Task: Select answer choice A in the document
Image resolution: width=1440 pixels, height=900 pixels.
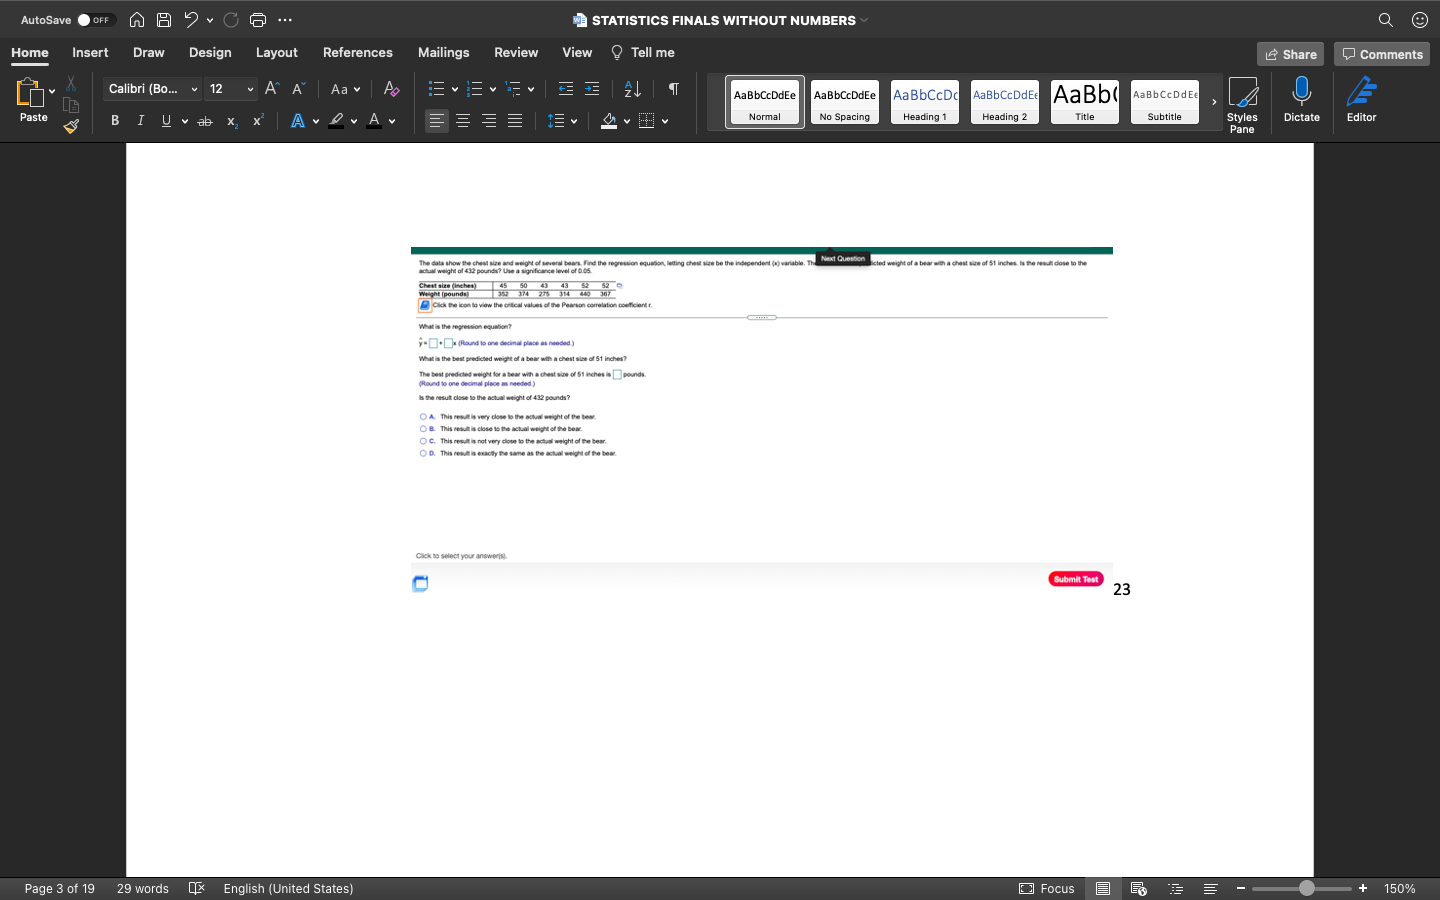Action: point(423,417)
